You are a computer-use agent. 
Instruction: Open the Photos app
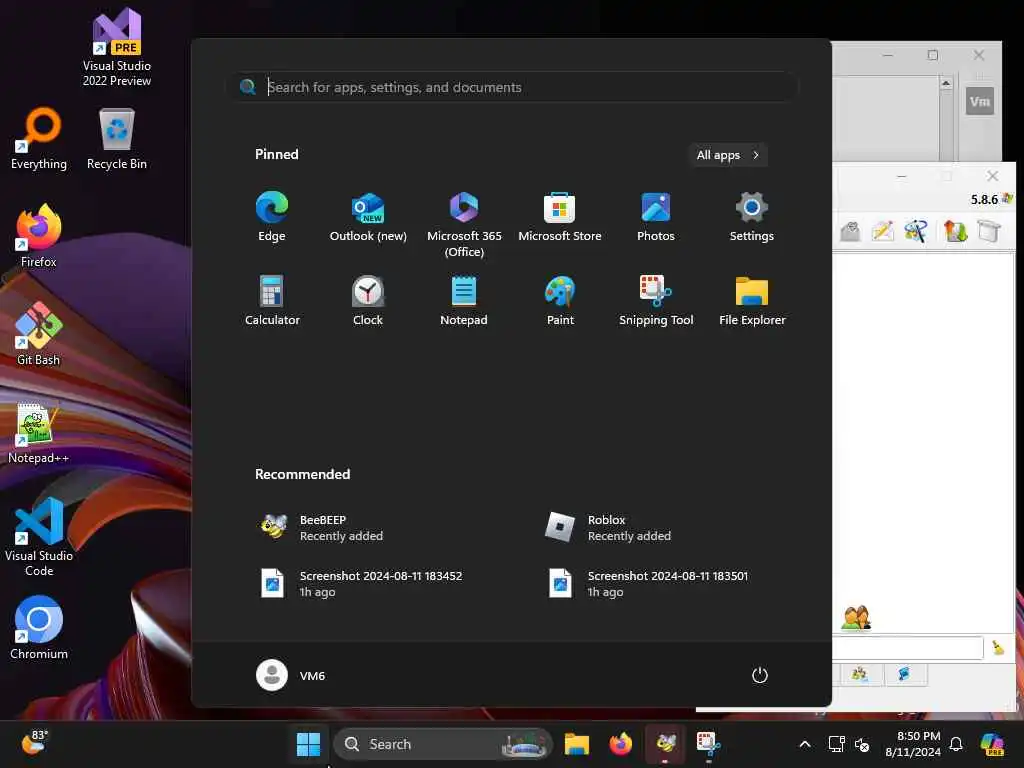tap(656, 217)
